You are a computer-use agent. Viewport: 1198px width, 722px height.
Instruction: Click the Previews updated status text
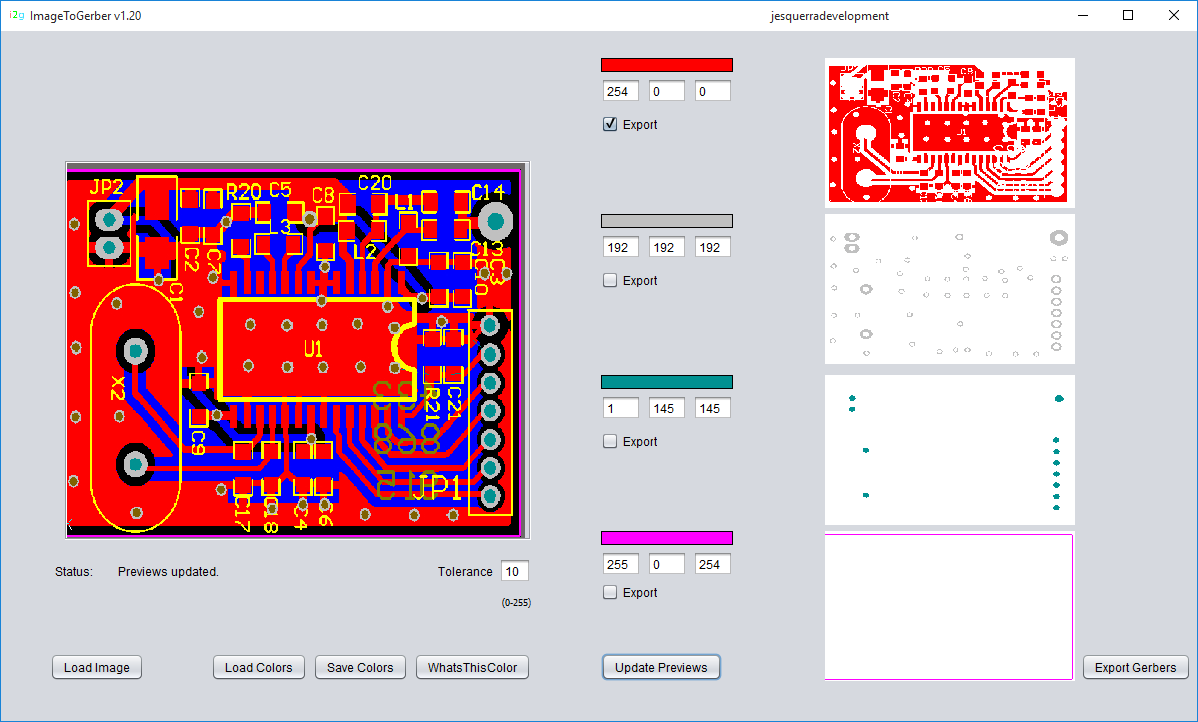(168, 571)
